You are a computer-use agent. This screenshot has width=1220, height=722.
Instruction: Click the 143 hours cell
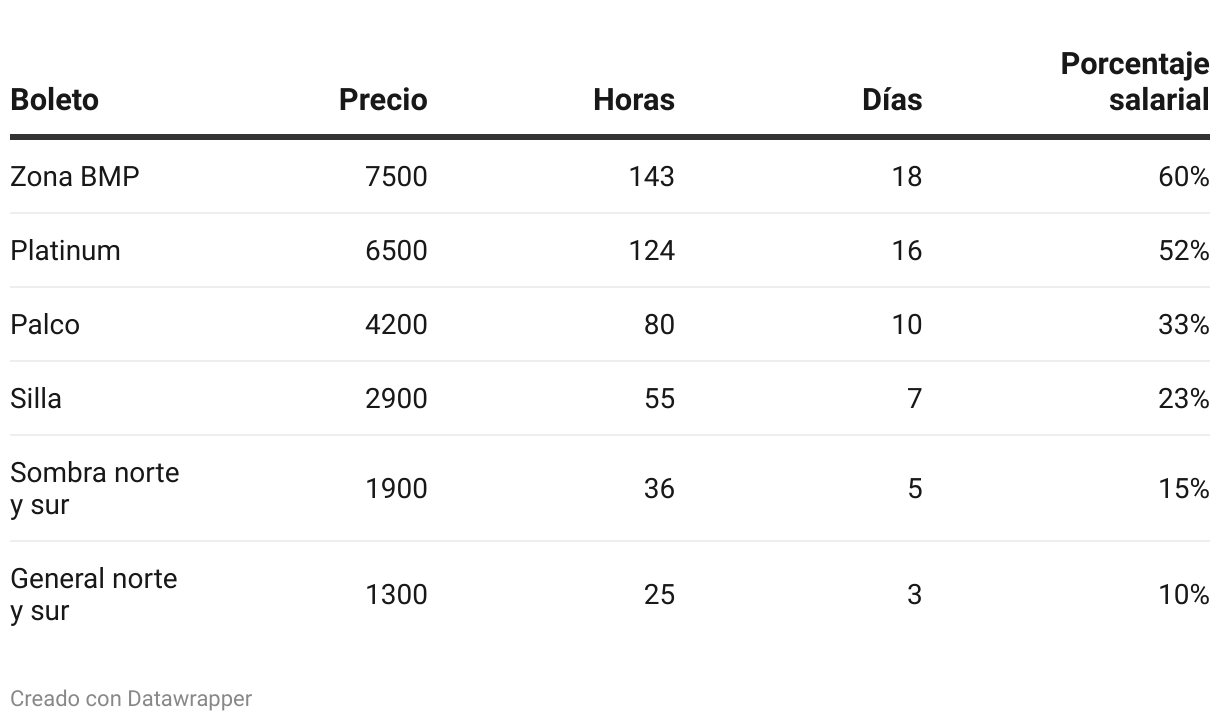tap(651, 177)
